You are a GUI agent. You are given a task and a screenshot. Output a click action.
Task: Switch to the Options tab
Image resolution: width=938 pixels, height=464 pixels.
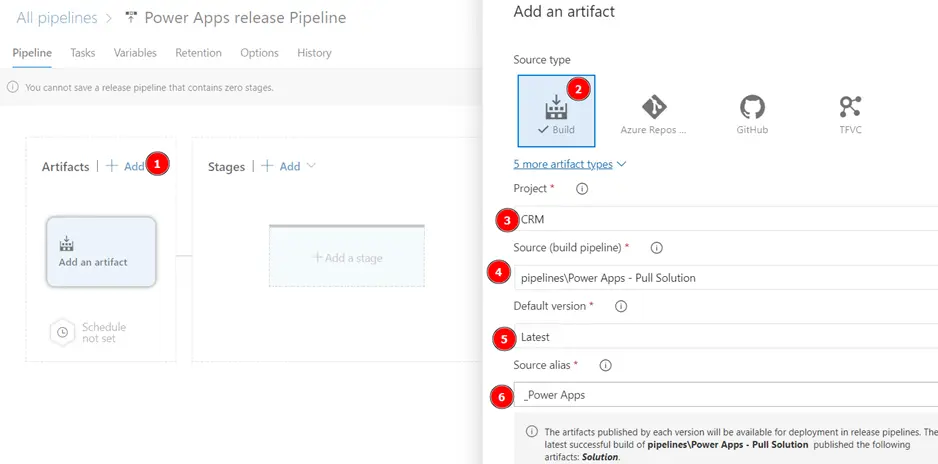pyautogui.click(x=260, y=53)
